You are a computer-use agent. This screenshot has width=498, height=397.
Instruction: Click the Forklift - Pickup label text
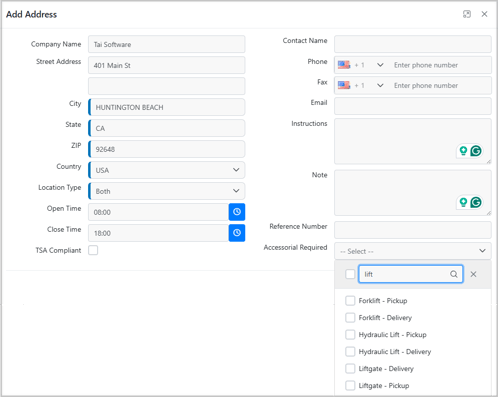[383, 301]
